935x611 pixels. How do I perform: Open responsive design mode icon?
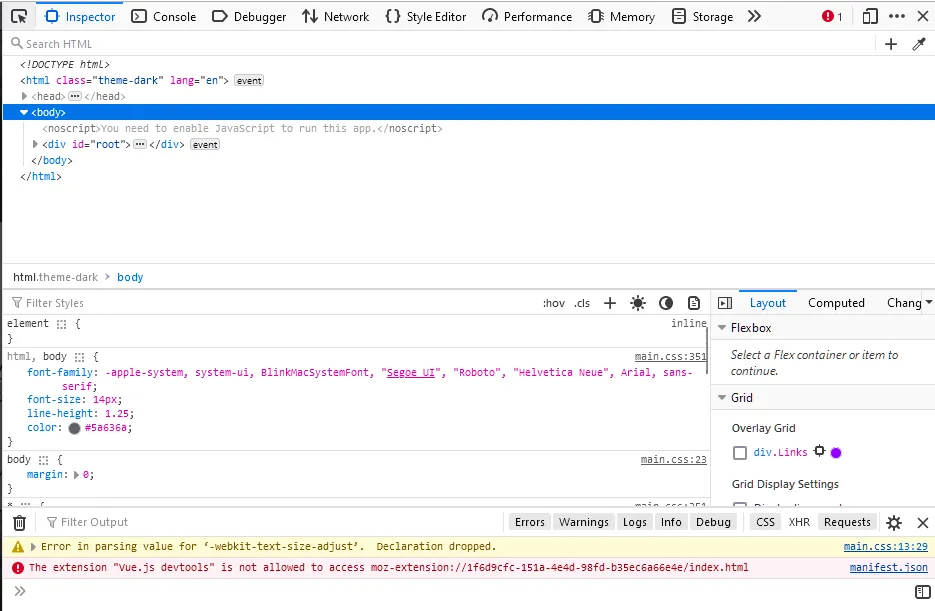coord(870,16)
